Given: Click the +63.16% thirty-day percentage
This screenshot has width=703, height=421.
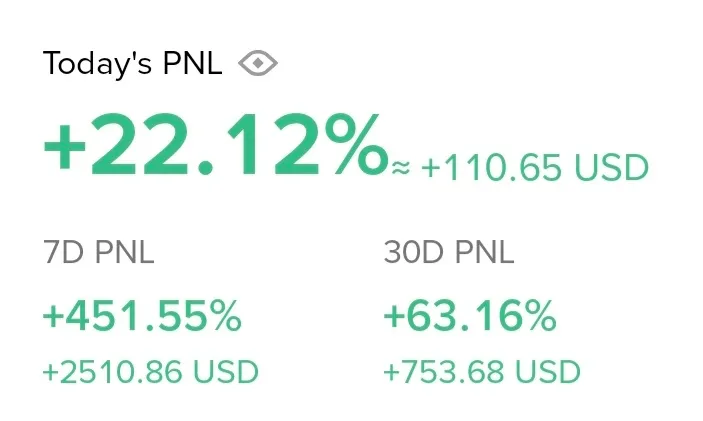Looking at the screenshot, I should [469, 317].
